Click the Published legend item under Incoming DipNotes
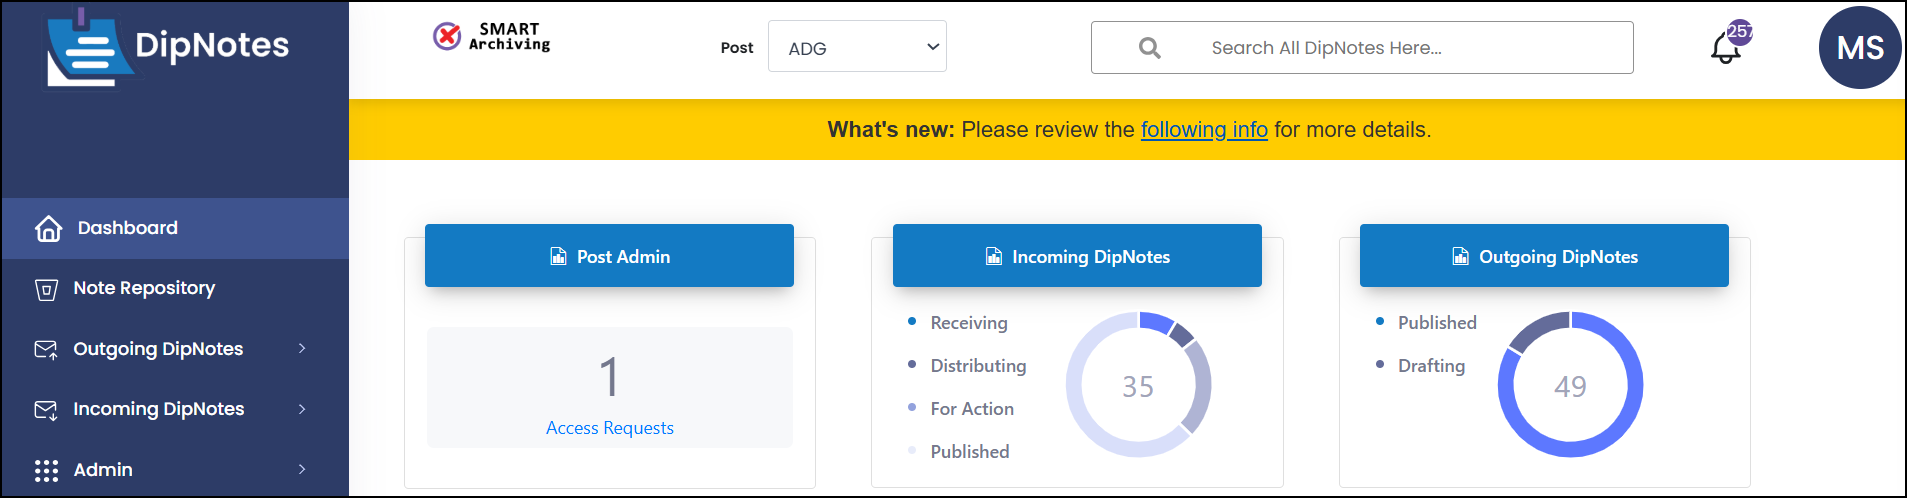Viewport: 1907px width, 498px height. pos(959,452)
